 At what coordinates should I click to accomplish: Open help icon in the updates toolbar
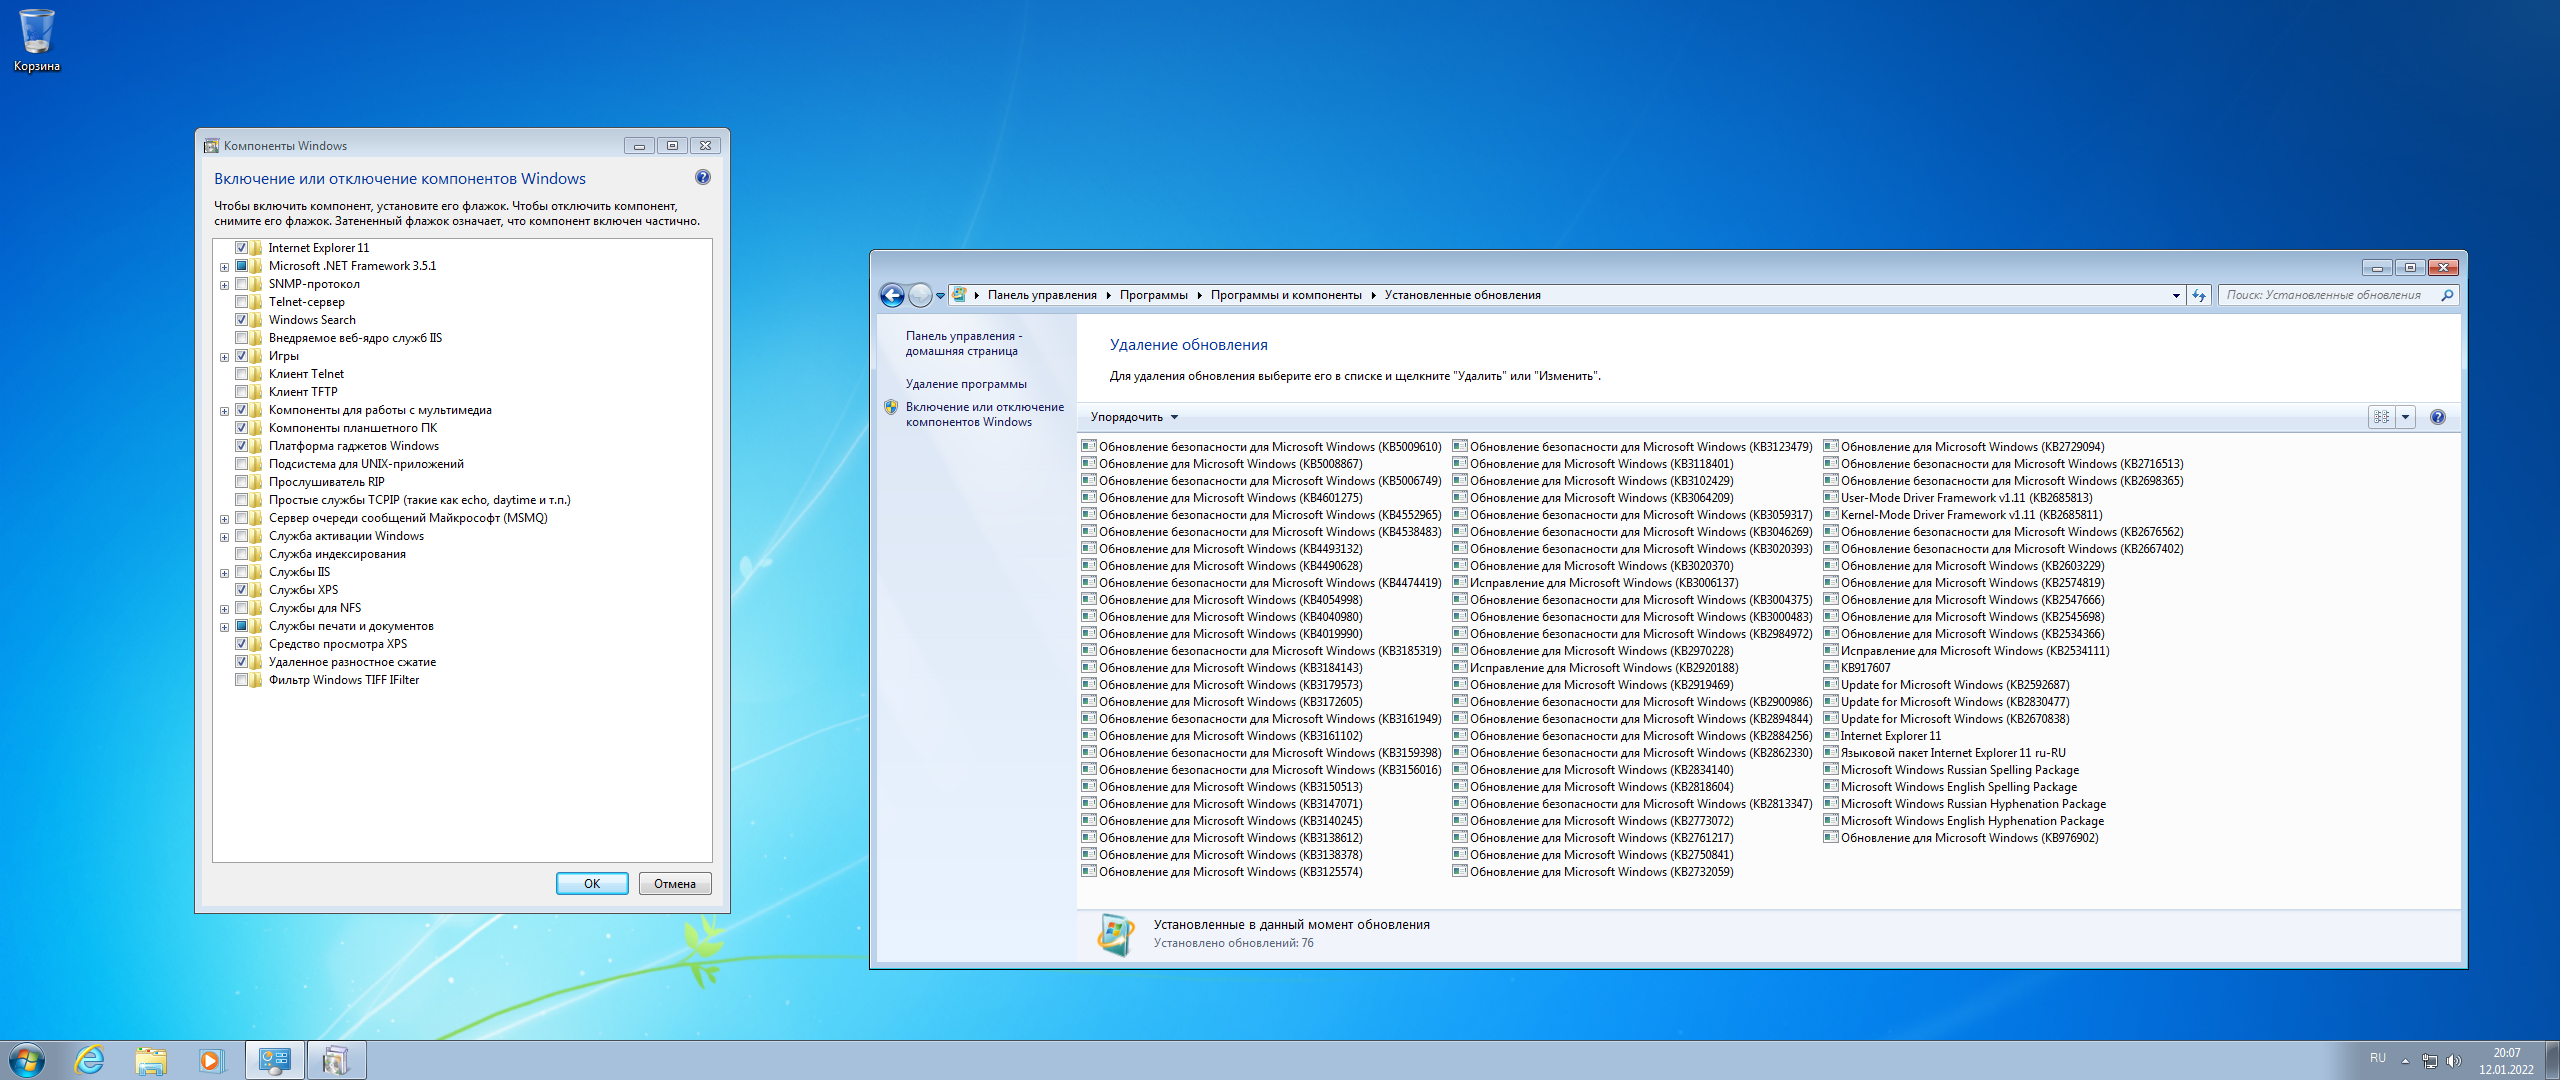tap(2438, 417)
